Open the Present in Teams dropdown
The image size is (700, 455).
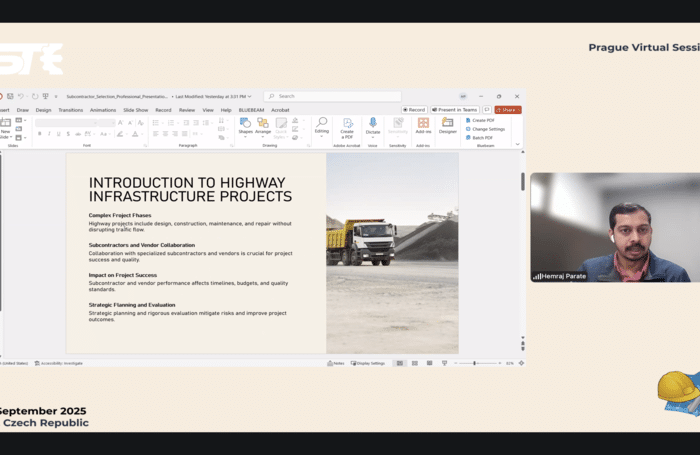click(455, 110)
